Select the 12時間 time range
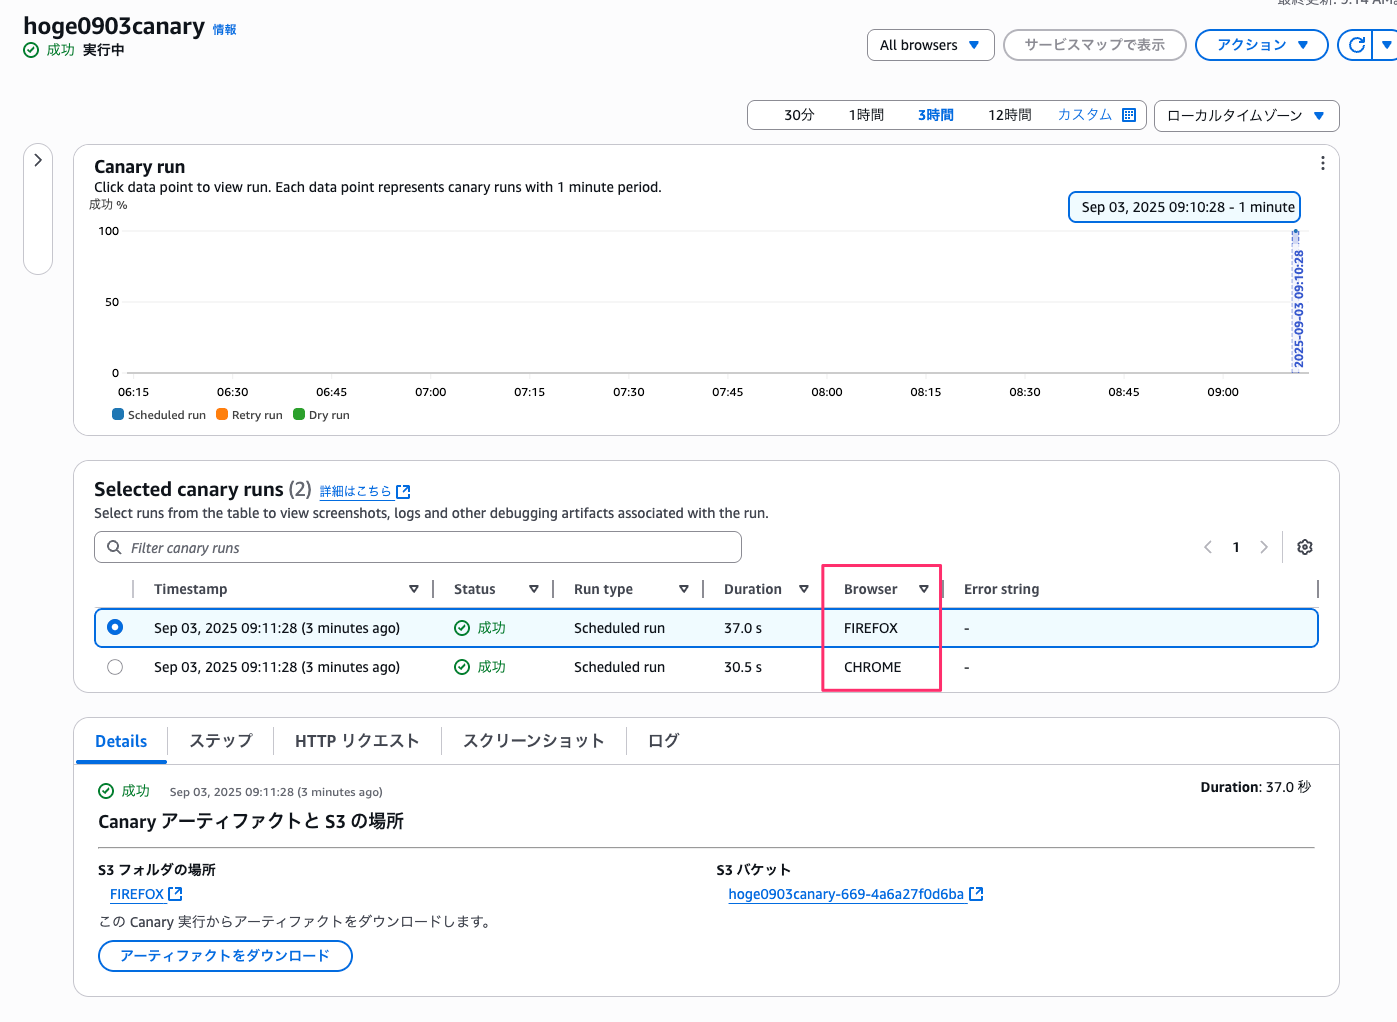This screenshot has height=1022, width=1397. pos(1010,115)
